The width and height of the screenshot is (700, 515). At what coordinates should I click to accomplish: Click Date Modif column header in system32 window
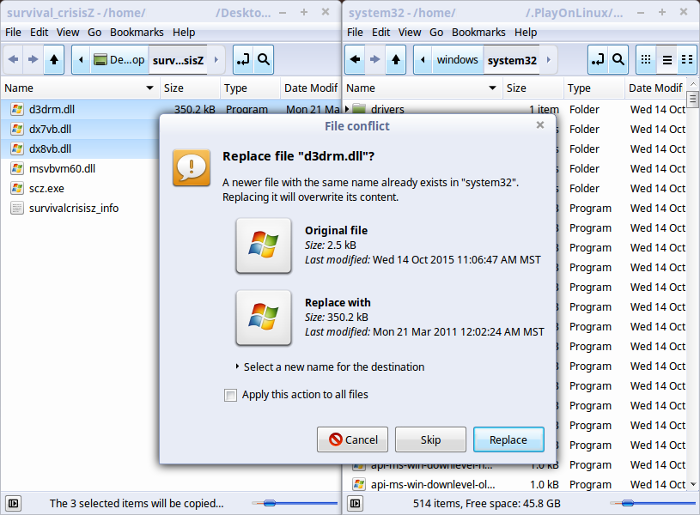pyautogui.click(x=655, y=88)
